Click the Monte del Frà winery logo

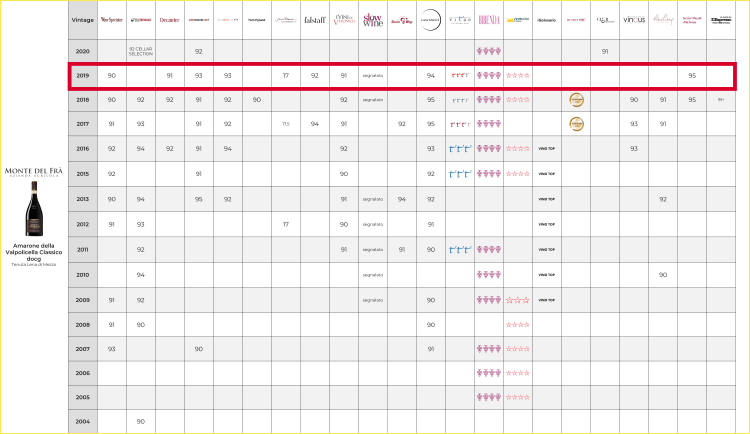click(x=33, y=172)
